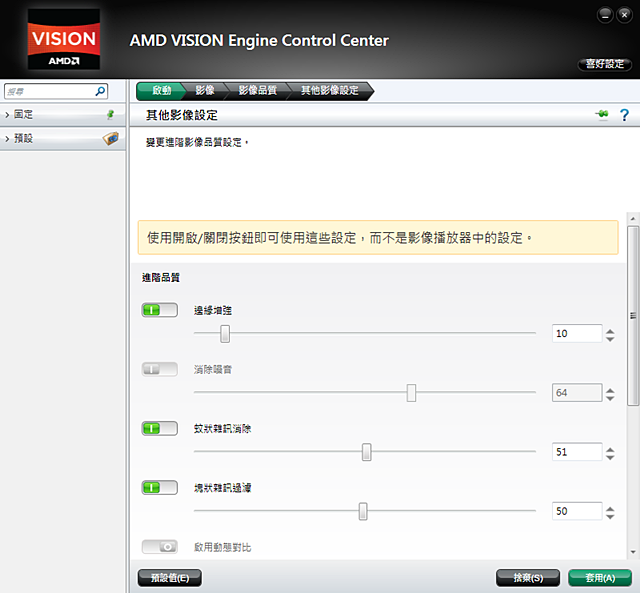Click the scrollbar up arrow

(633, 219)
